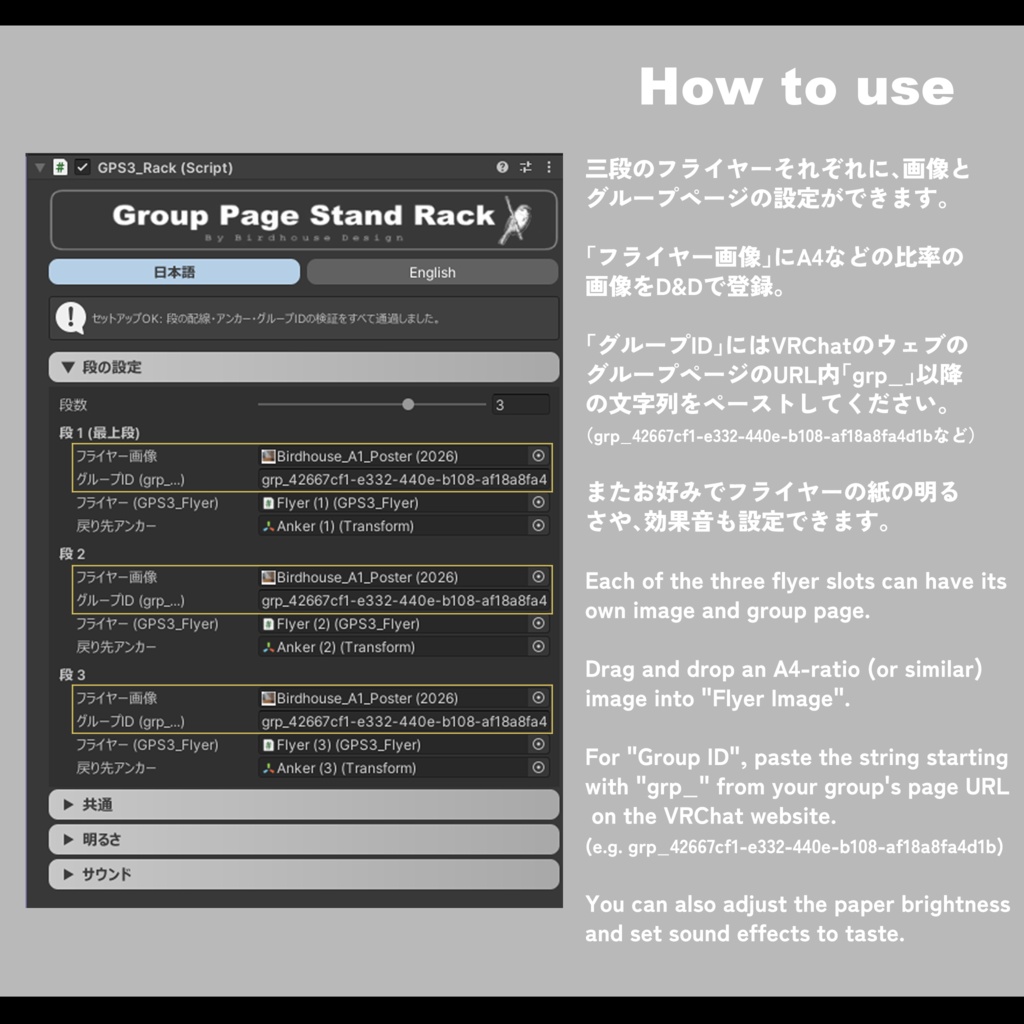This screenshot has height=1024, width=1024.
Task: Click the 段 1 (最上段) heading
Action: (x=99, y=433)
